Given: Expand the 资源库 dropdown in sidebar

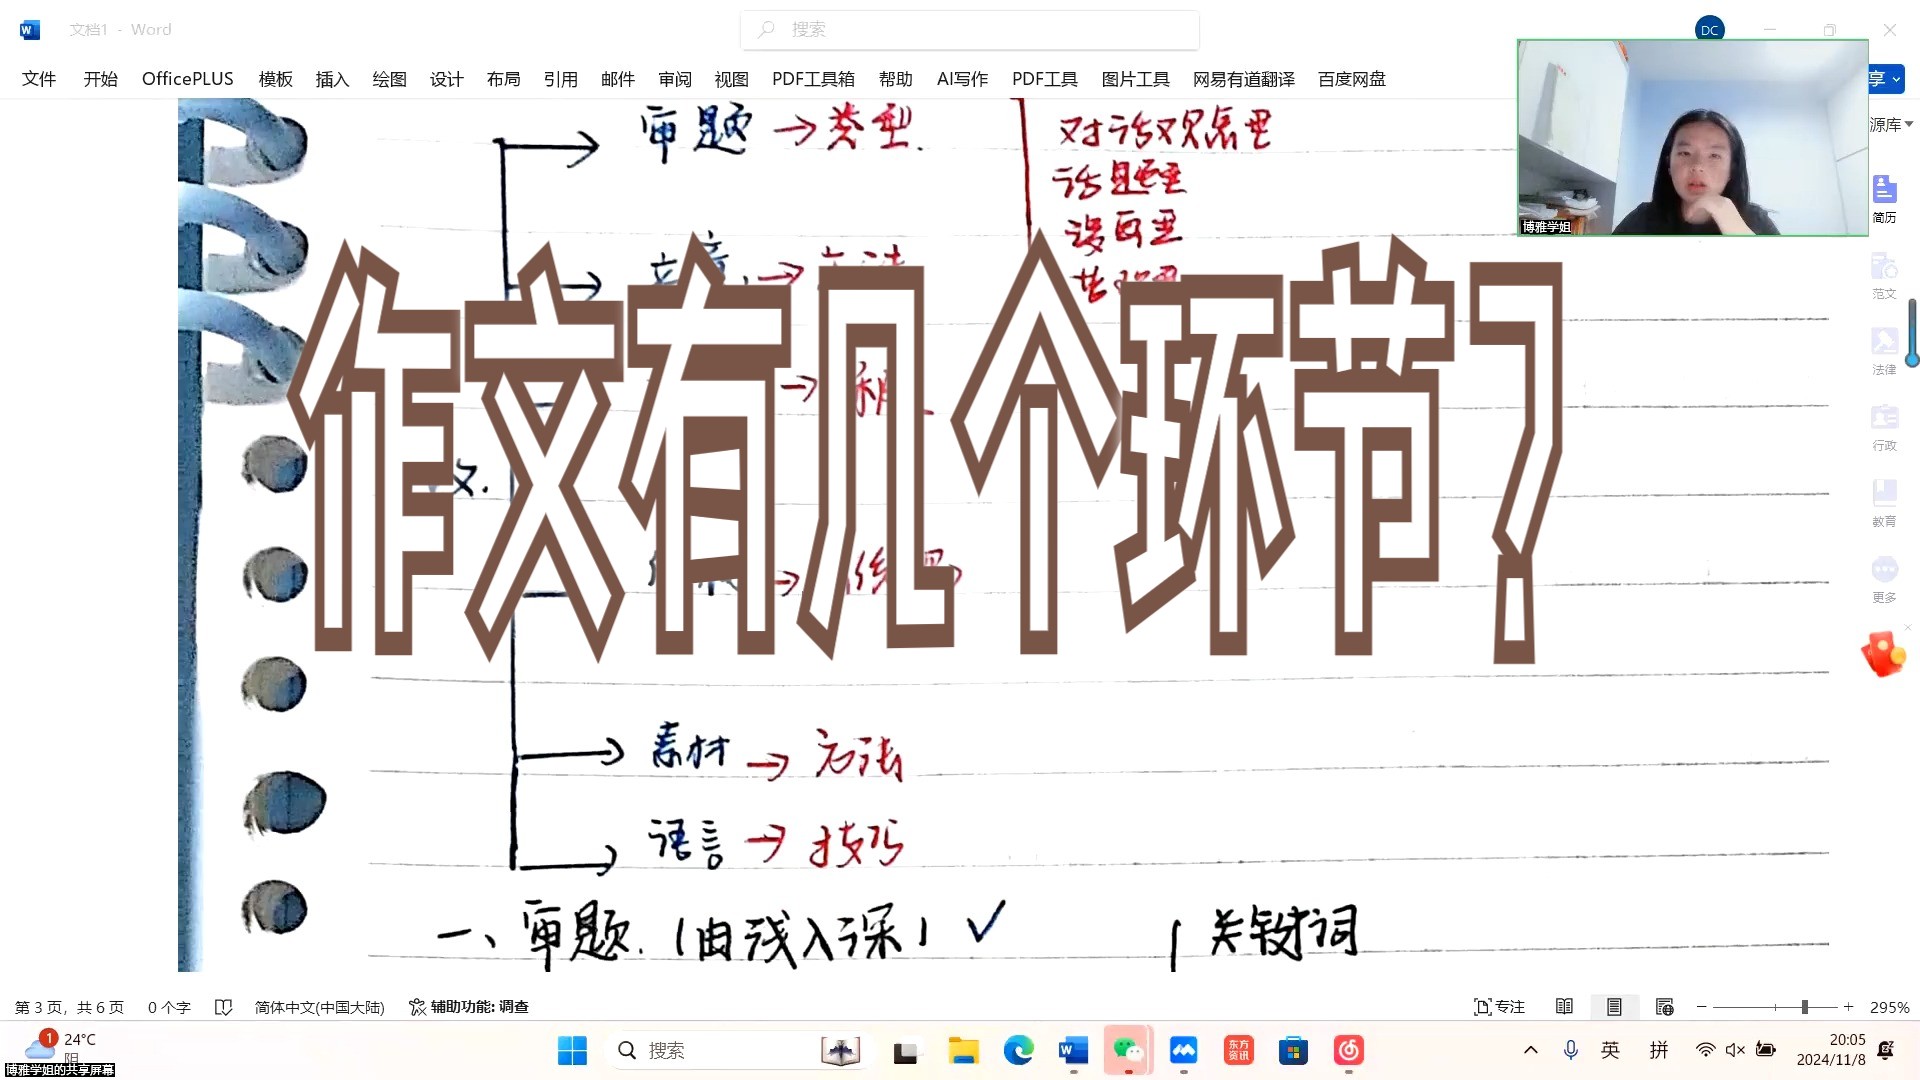Looking at the screenshot, I should (x=1891, y=125).
